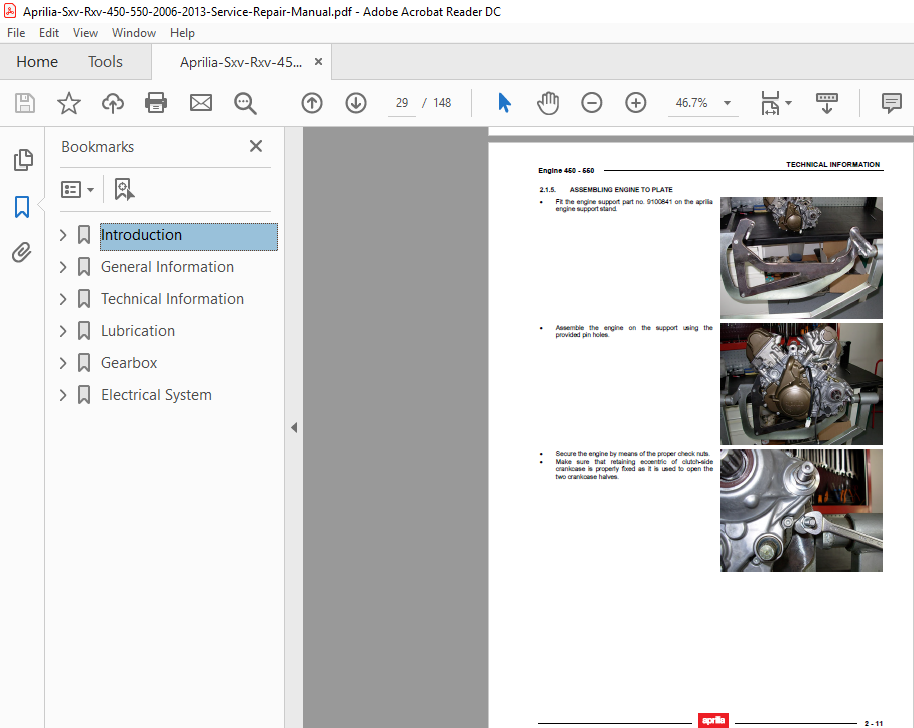Add file to Starred with star icon
Image resolution: width=914 pixels, height=728 pixels.
coord(69,103)
